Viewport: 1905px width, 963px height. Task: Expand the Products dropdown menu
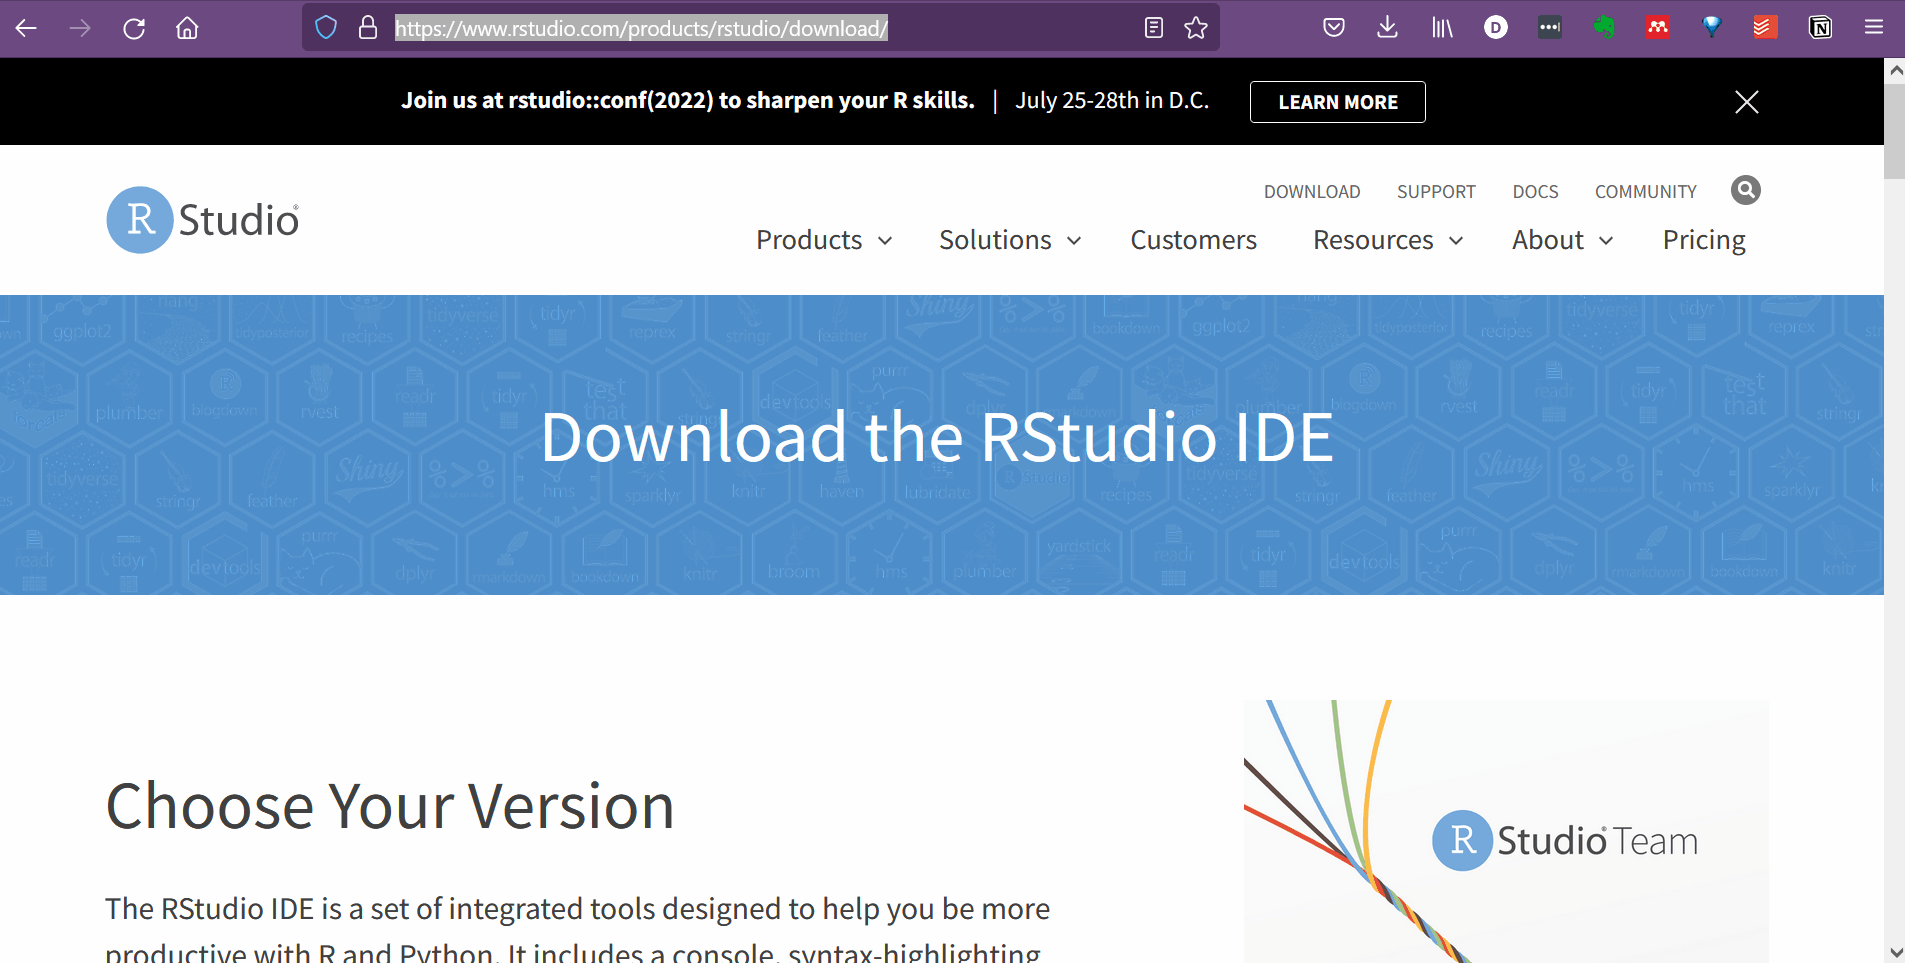tap(824, 240)
